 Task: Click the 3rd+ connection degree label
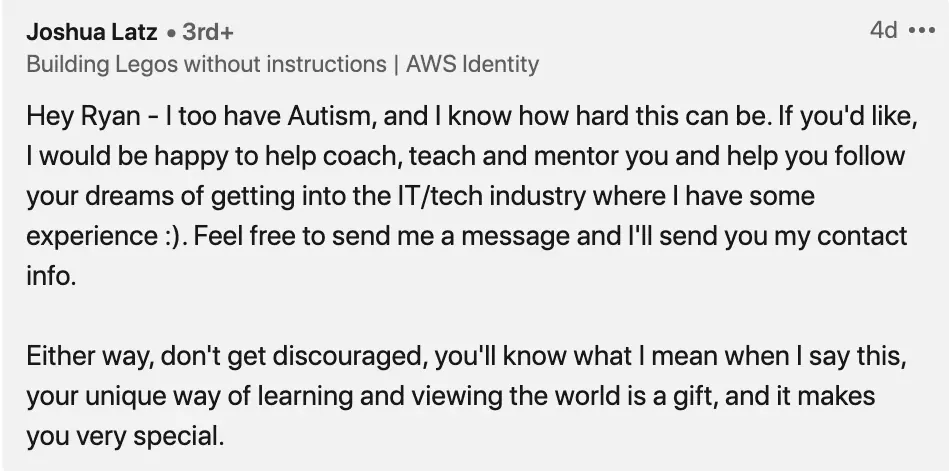(208, 32)
